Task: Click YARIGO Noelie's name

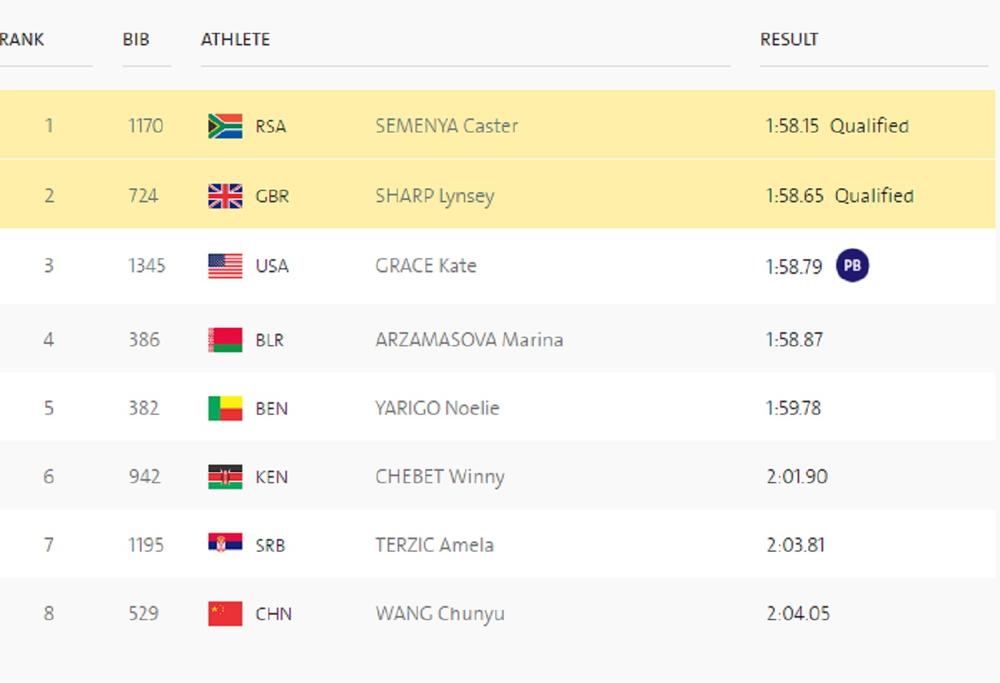Action: point(437,408)
